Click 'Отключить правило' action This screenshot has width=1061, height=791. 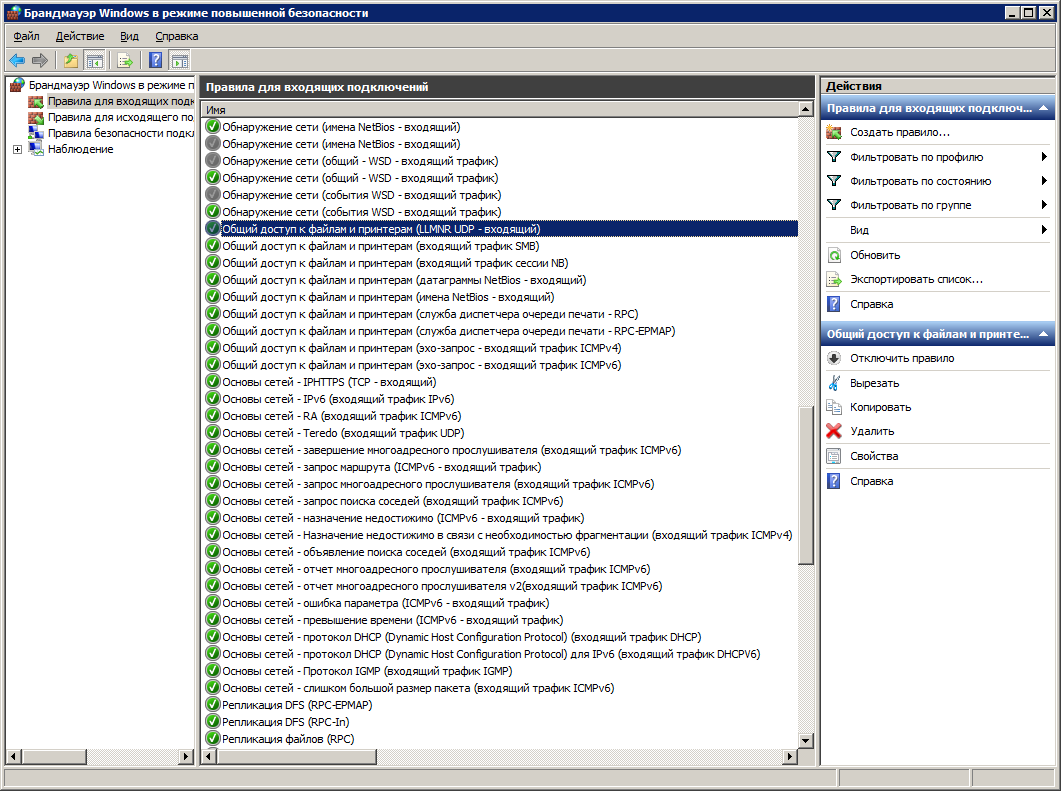coord(902,358)
